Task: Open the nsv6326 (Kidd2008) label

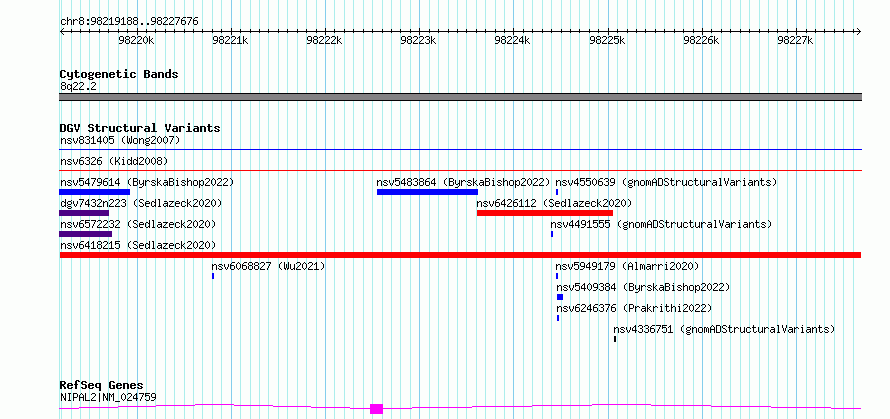Action: click(x=114, y=161)
